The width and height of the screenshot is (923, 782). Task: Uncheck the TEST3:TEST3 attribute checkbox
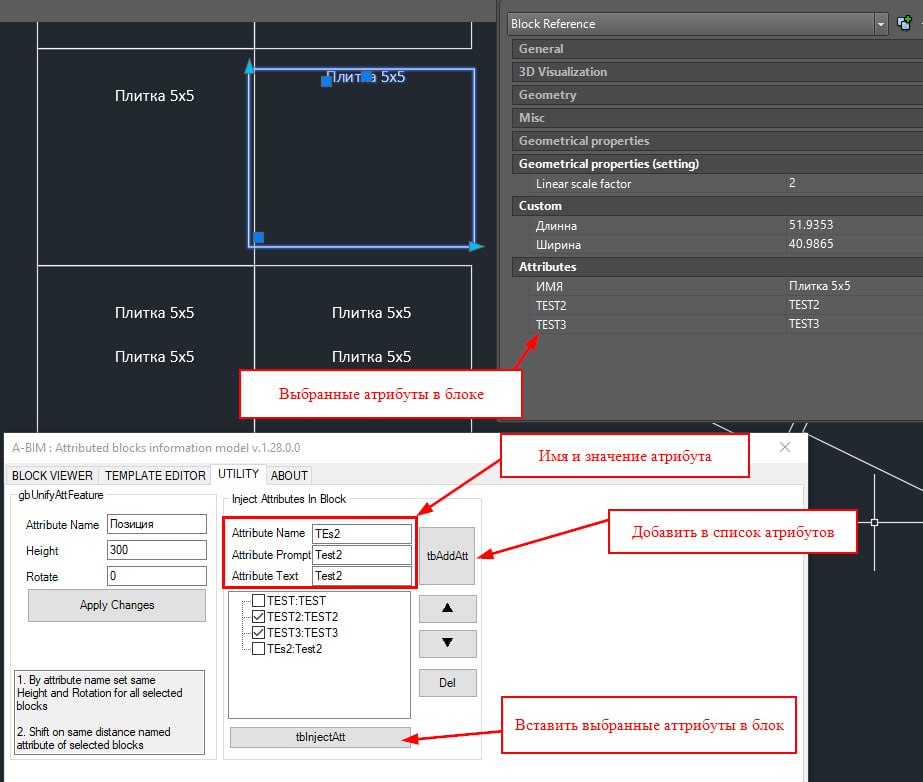point(259,633)
